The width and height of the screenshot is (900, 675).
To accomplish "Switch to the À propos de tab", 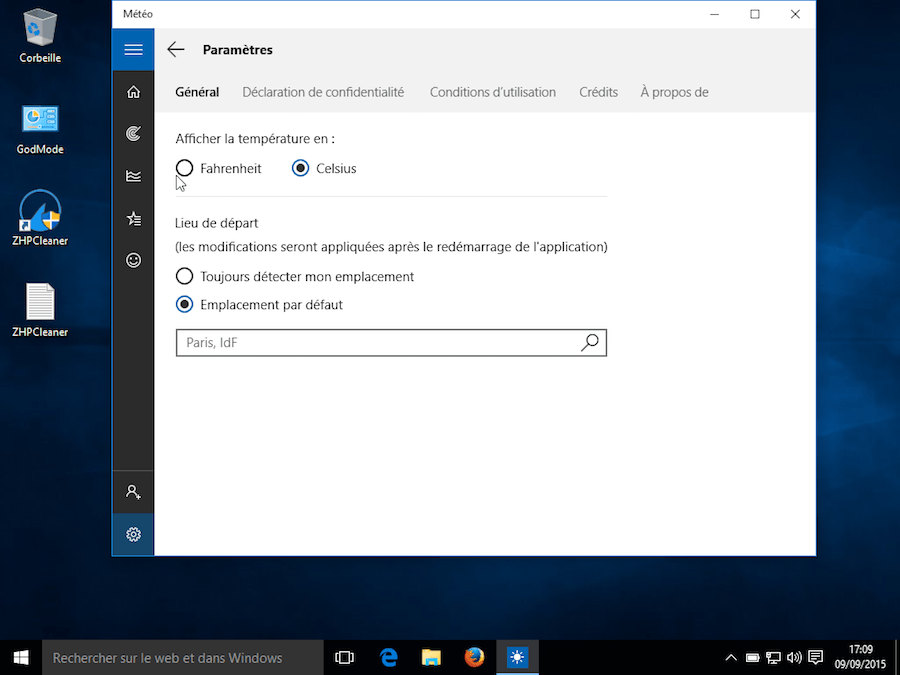I will tap(674, 92).
